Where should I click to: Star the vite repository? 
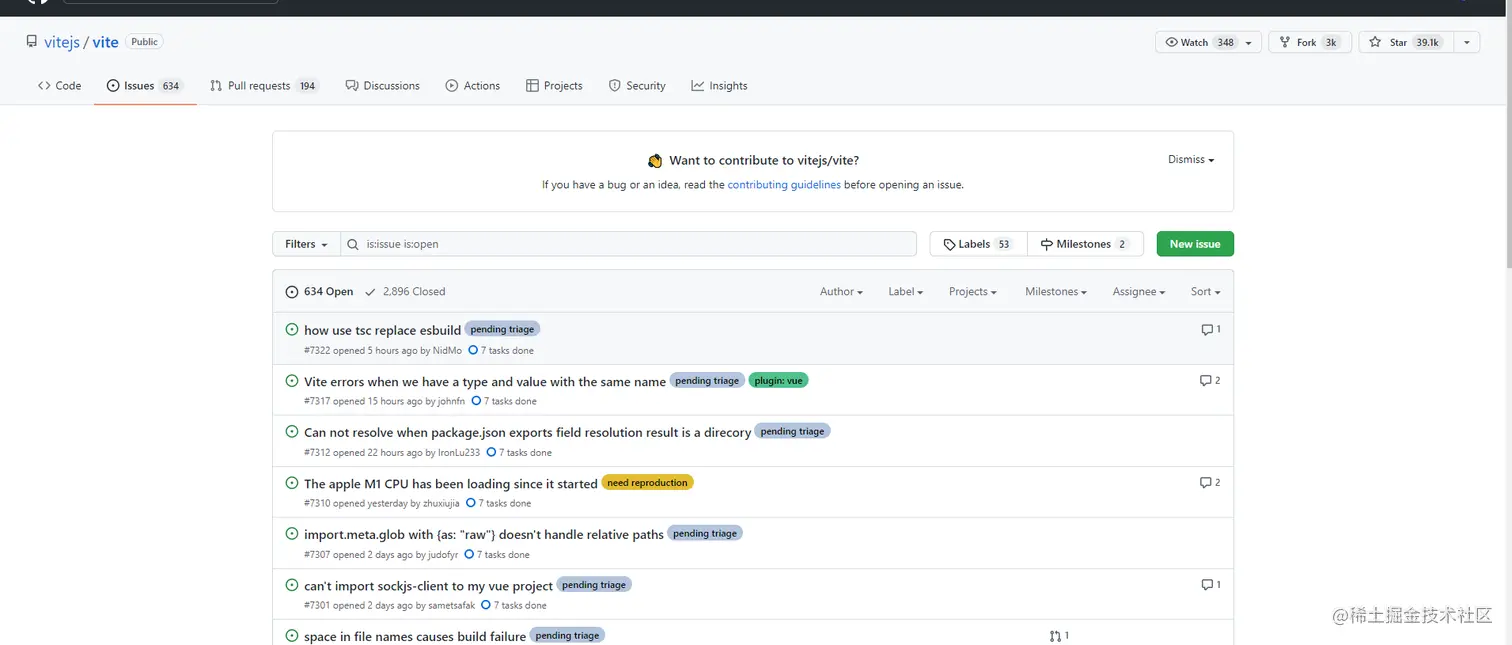(1404, 42)
